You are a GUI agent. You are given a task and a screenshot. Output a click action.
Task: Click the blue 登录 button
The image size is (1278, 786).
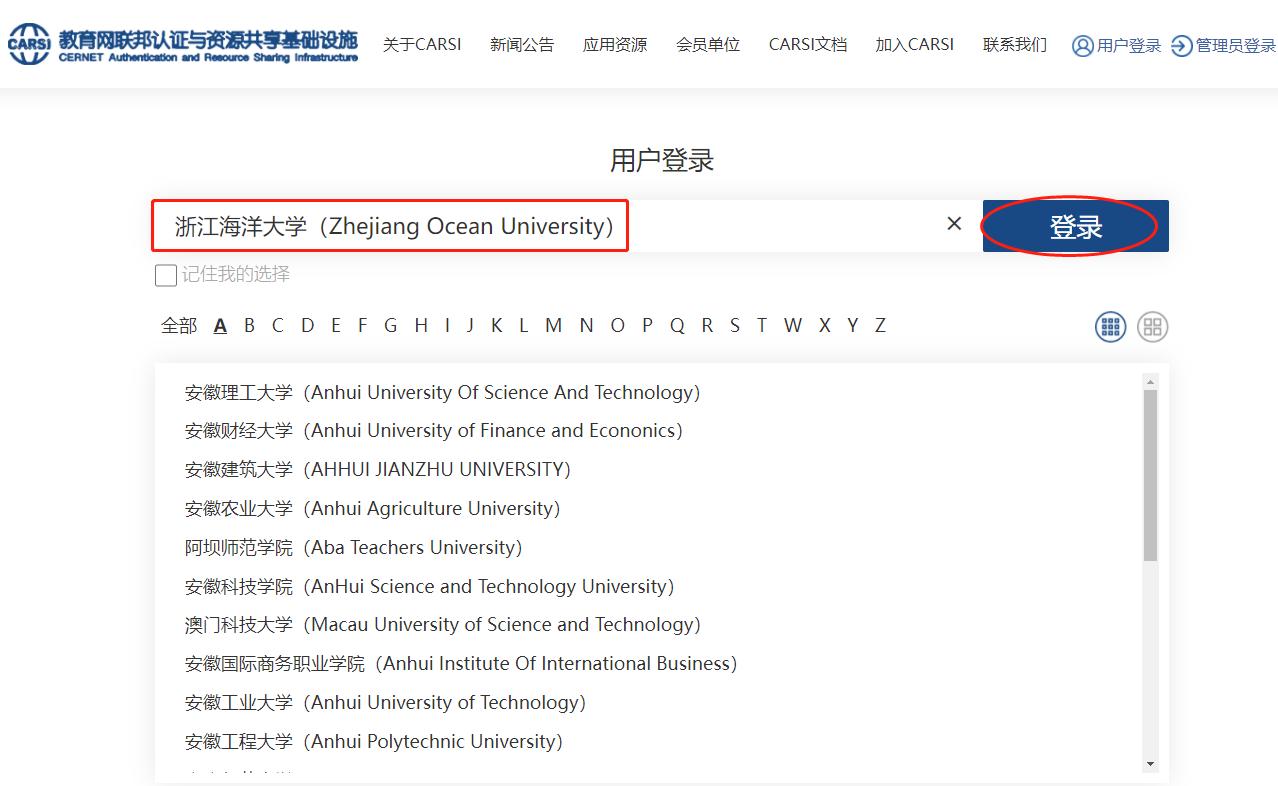point(1076,226)
